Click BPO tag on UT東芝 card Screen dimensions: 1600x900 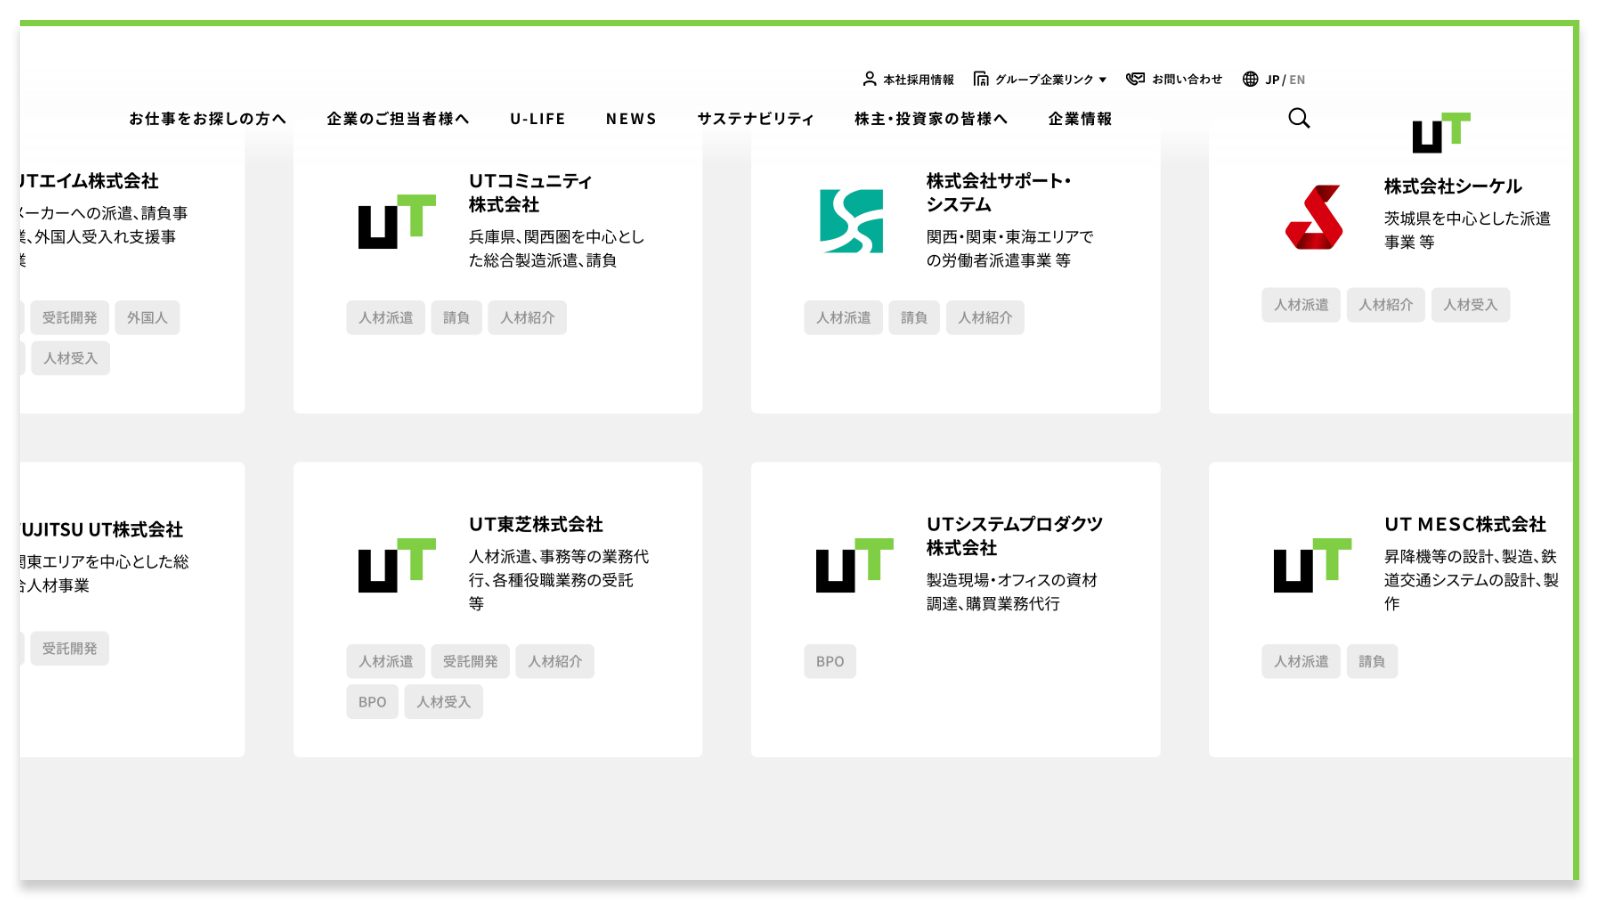[x=372, y=702]
